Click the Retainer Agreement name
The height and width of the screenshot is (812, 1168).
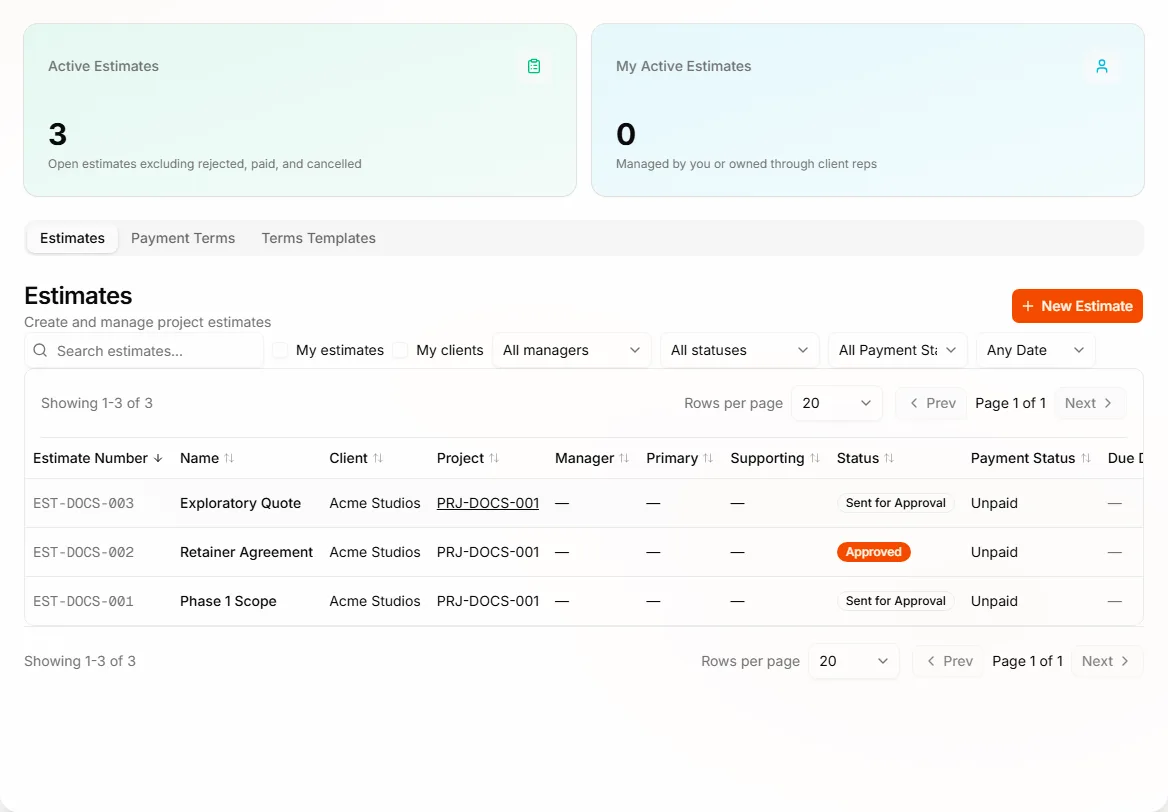click(247, 552)
